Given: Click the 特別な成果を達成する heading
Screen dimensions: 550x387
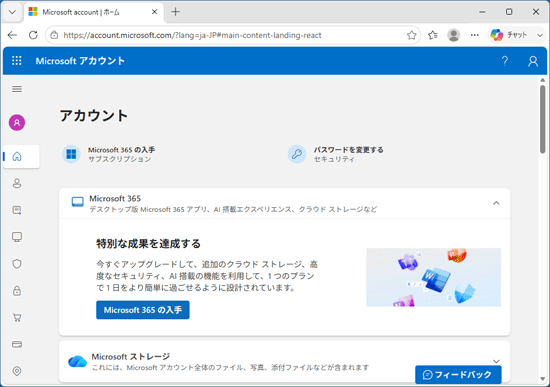Looking at the screenshot, I should (x=148, y=243).
